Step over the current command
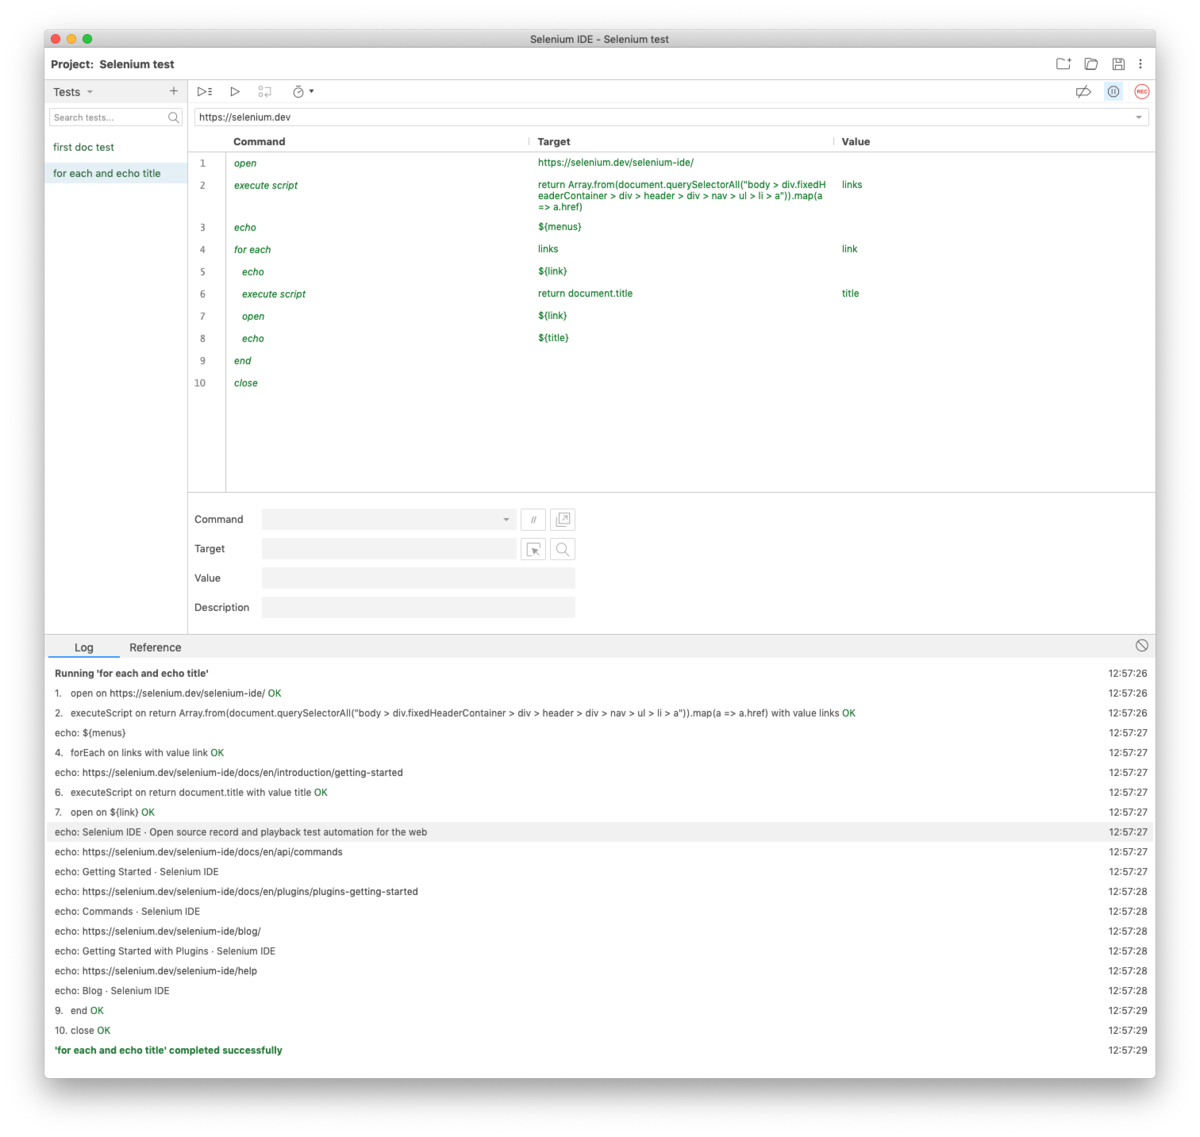1200x1137 pixels. [x=265, y=91]
